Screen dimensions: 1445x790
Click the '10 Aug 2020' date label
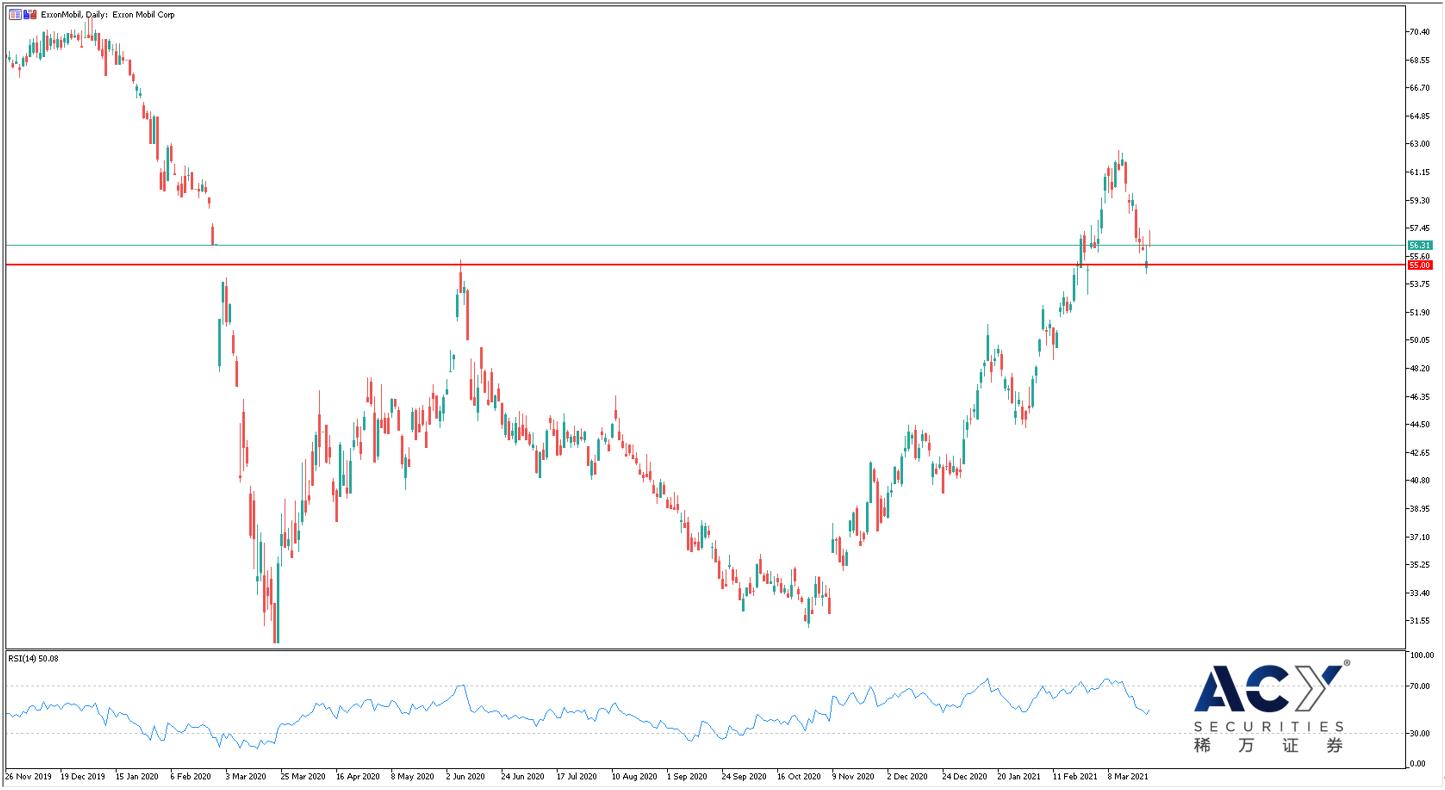pos(634,775)
